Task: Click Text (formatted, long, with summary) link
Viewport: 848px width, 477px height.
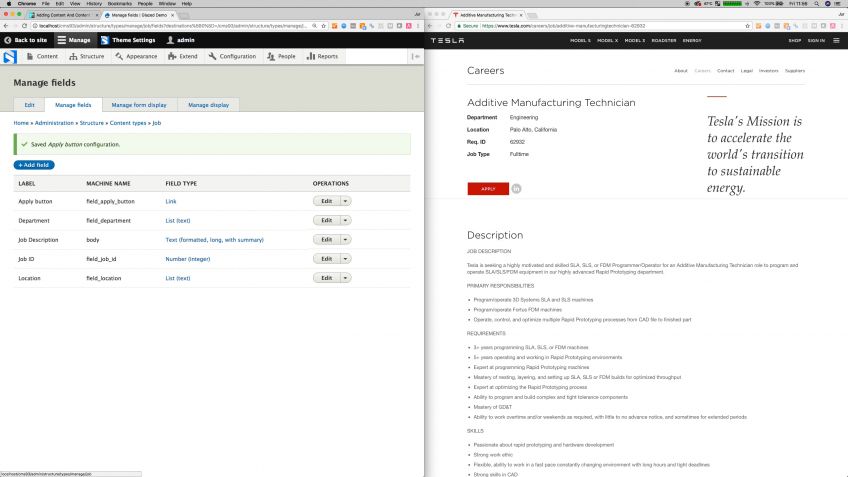Action: click(x=215, y=240)
